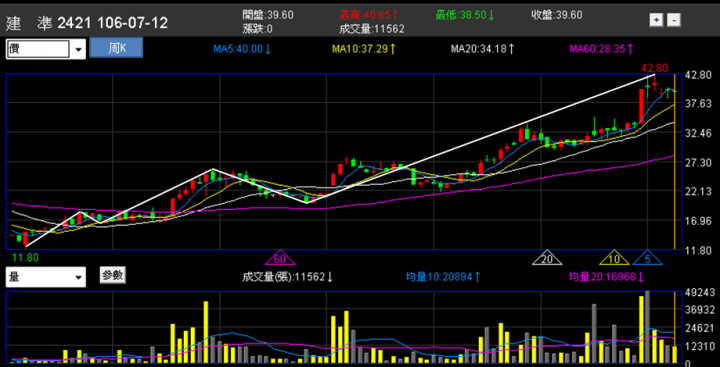The height and width of the screenshot is (367, 720).
Task: Click the 周K weekly chart button
Action: pos(116,48)
